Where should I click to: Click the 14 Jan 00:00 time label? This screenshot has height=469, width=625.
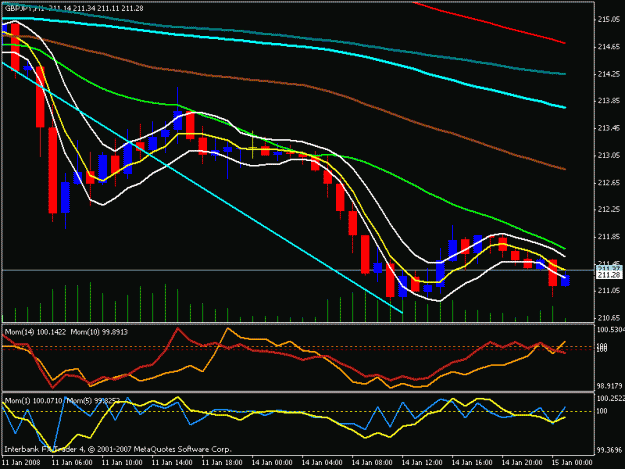coord(272,463)
